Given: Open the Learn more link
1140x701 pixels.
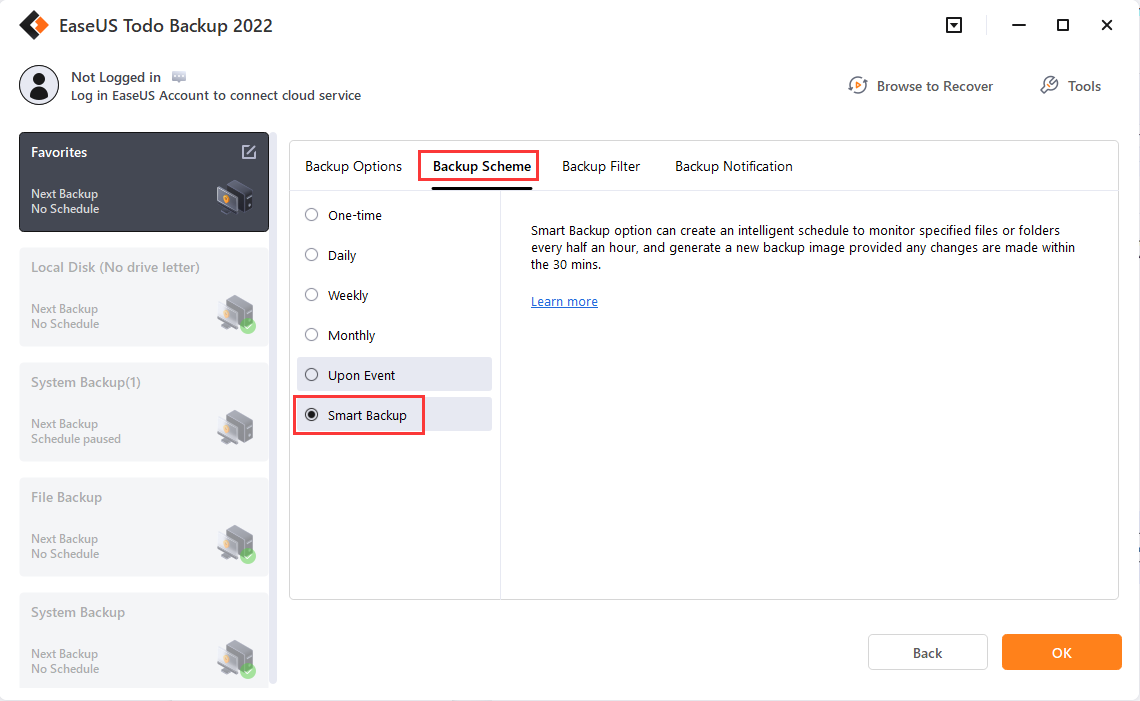Looking at the screenshot, I should click(x=564, y=302).
